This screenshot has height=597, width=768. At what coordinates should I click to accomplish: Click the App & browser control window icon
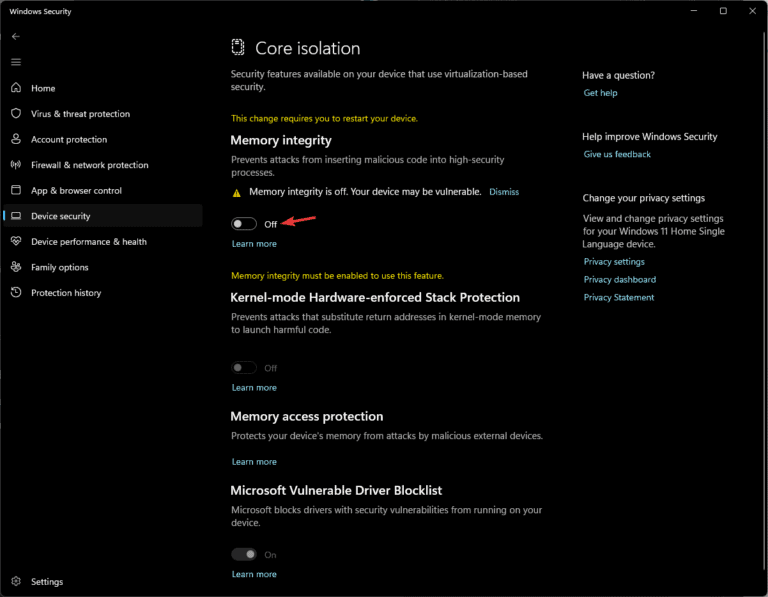tap(16, 190)
